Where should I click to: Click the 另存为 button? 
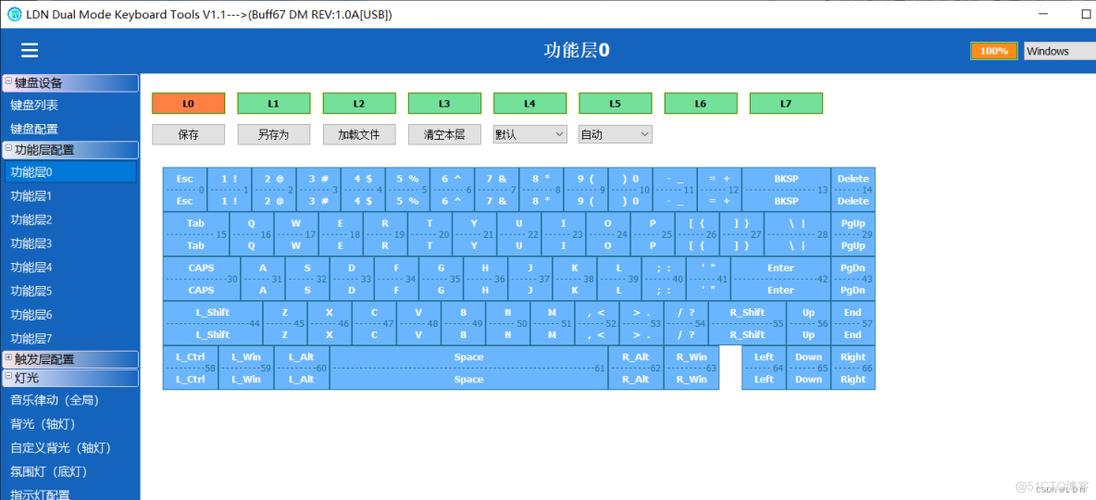(x=274, y=134)
